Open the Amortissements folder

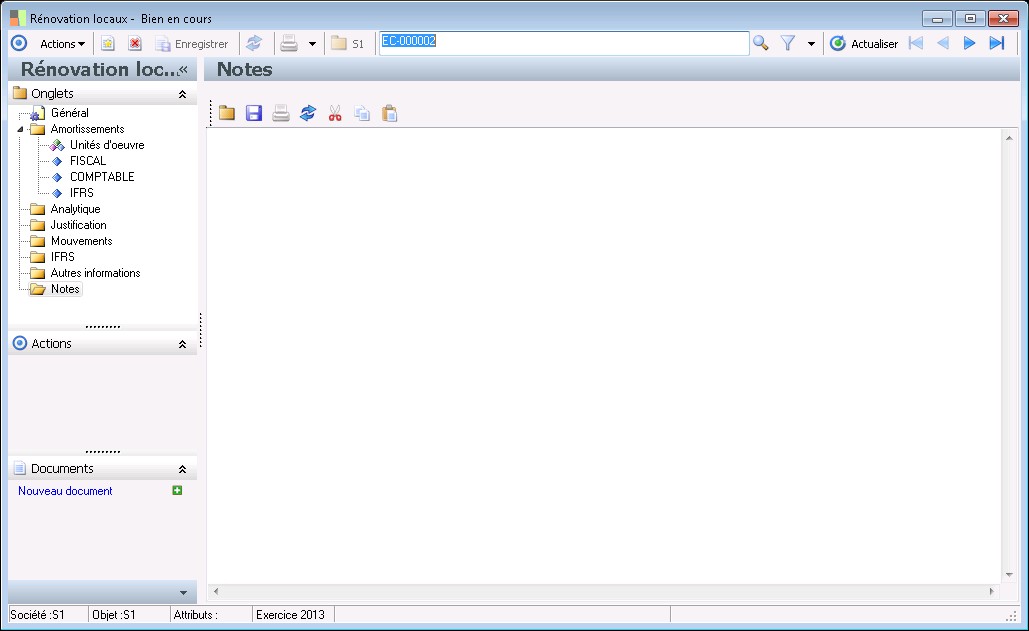87,129
